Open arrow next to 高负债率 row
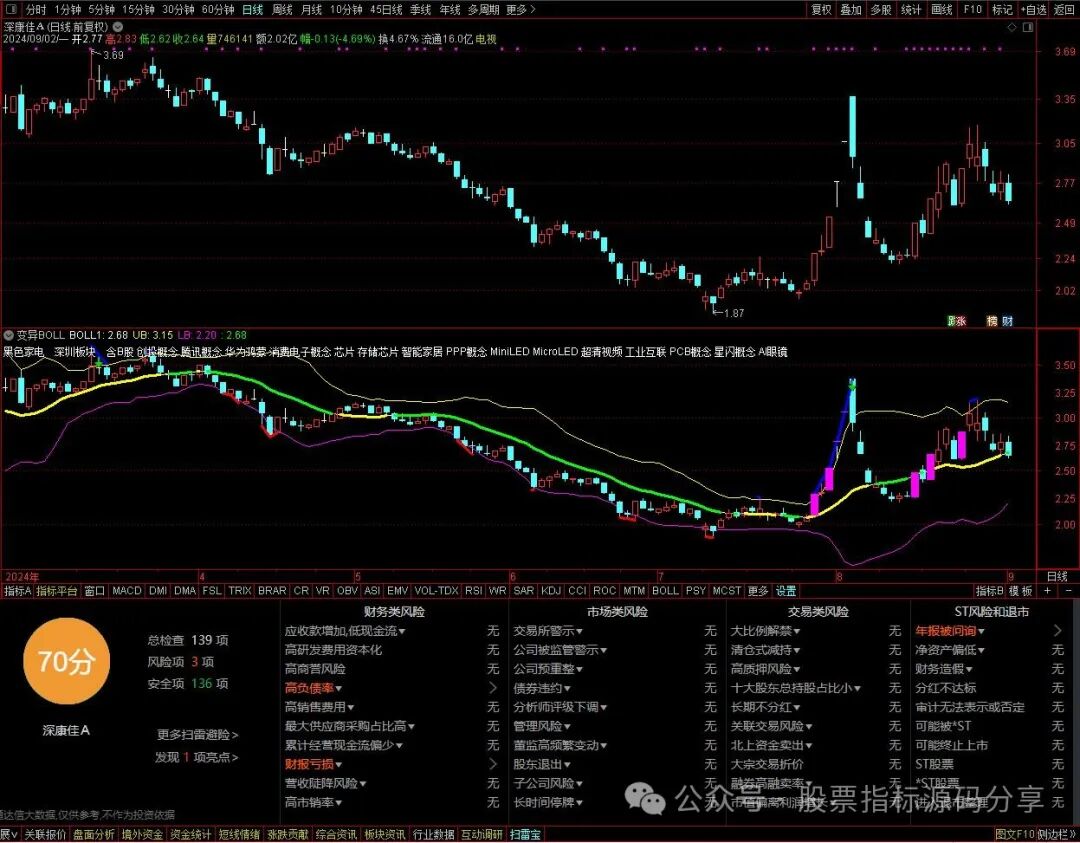The image size is (1080, 843). click(x=493, y=688)
